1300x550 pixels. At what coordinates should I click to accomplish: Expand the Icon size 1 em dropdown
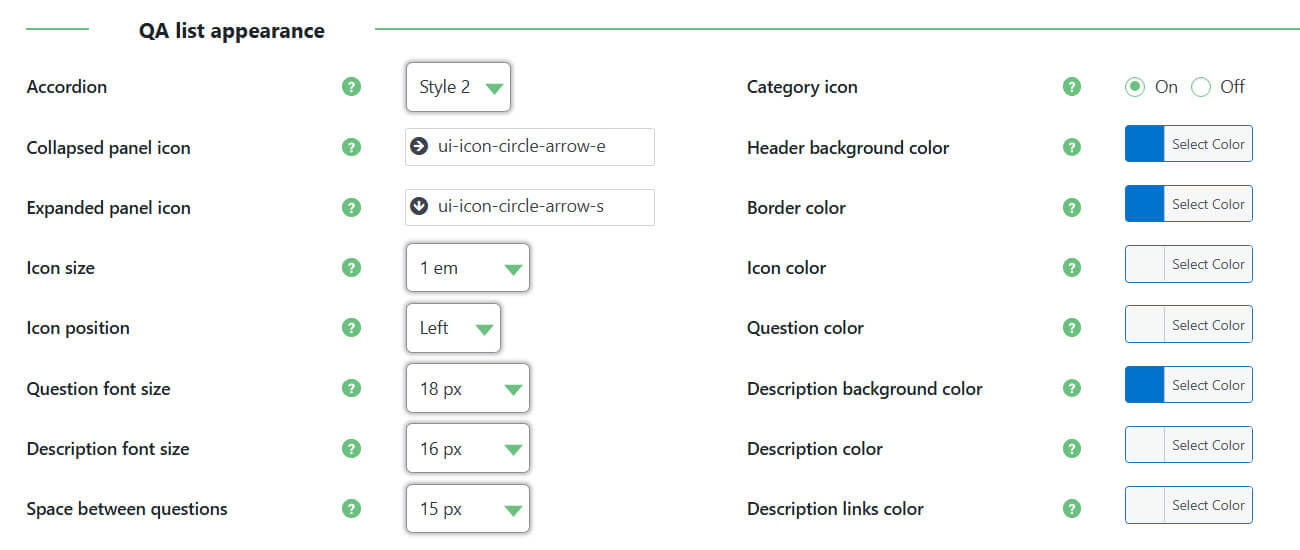[467, 268]
